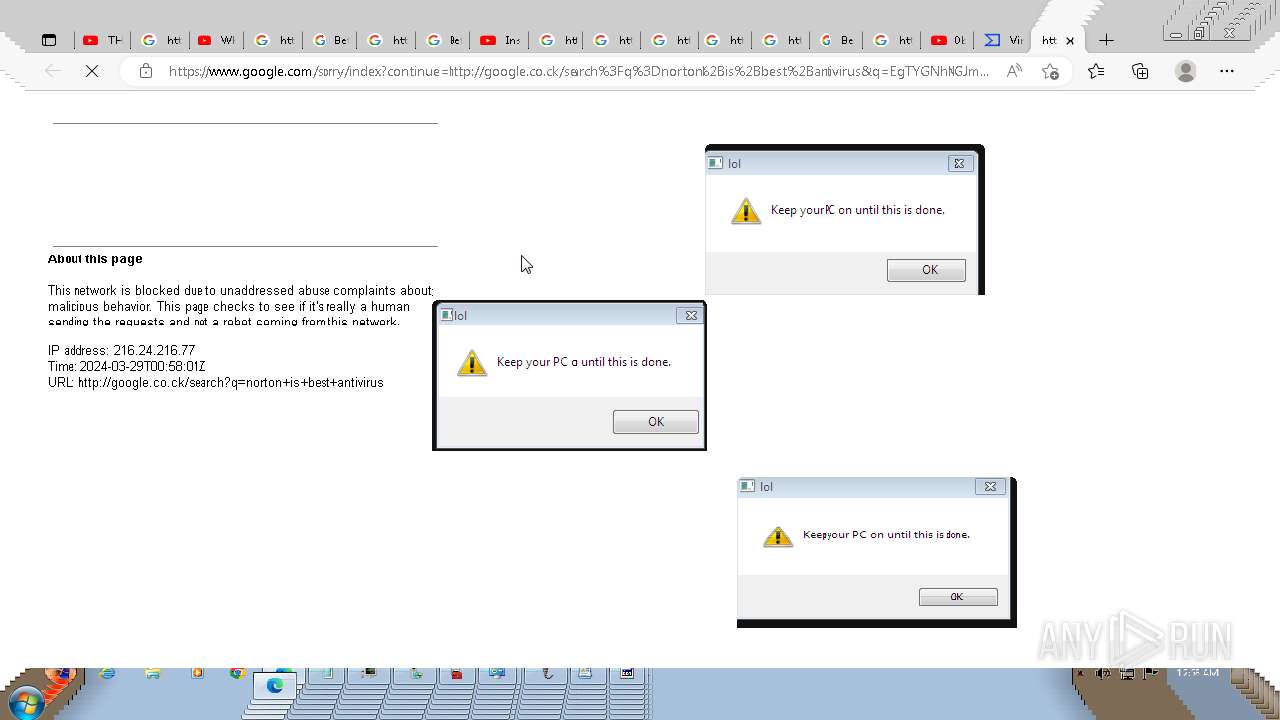The width and height of the screenshot is (1280, 720).
Task: Open the profile avatar icon
Action: click(1186, 71)
